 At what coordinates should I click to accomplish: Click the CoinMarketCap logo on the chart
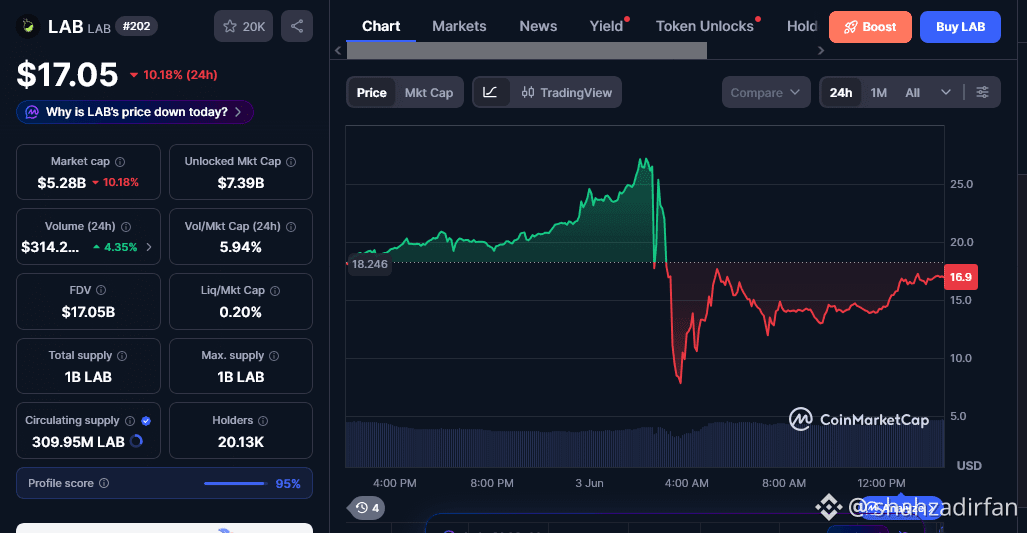pyautogui.click(x=859, y=420)
